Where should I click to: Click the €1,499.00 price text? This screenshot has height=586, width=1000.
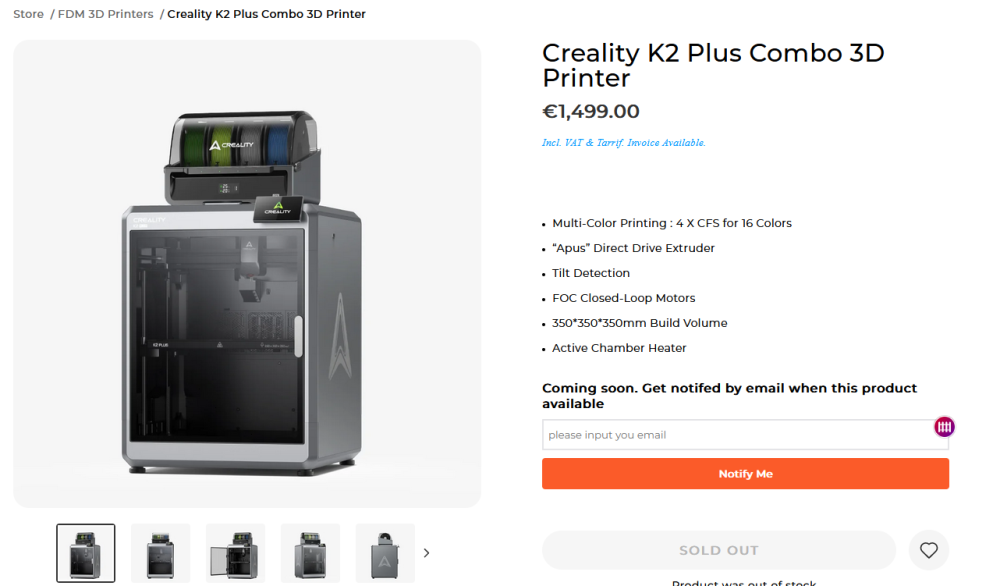pos(590,112)
